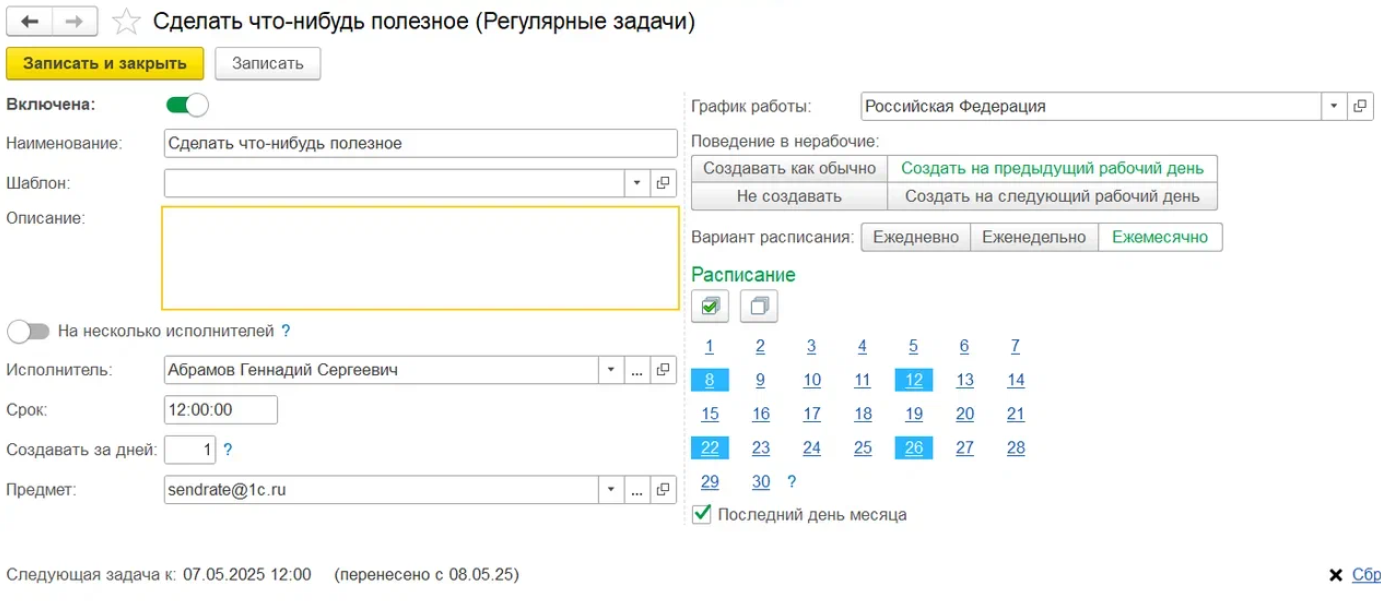Select the Еженедельно schedule option
1381x601 pixels.
tap(1033, 237)
